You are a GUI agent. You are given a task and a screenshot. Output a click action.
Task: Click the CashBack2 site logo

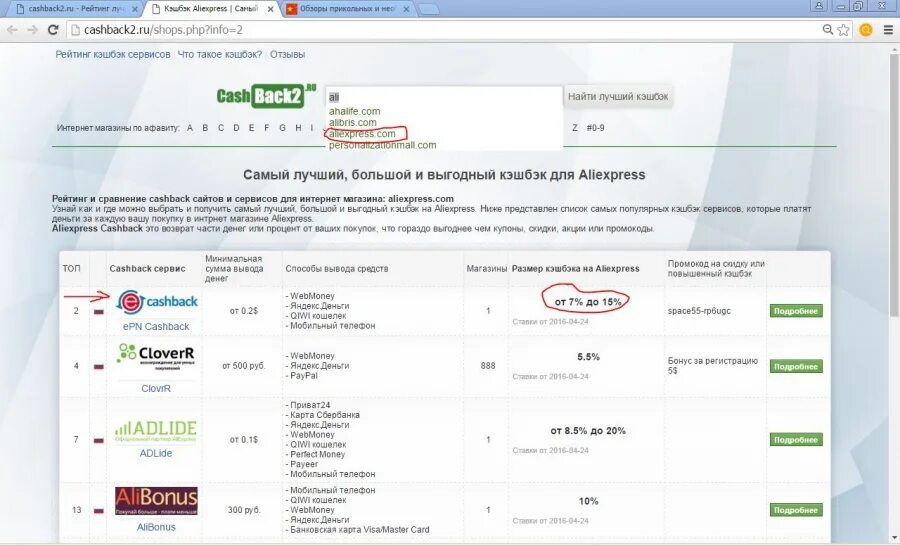(x=266, y=95)
